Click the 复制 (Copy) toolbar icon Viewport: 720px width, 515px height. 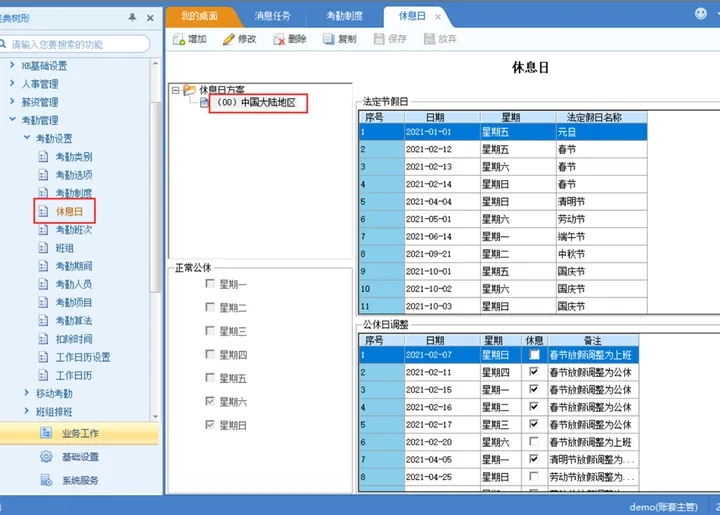click(x=328, y=39)
